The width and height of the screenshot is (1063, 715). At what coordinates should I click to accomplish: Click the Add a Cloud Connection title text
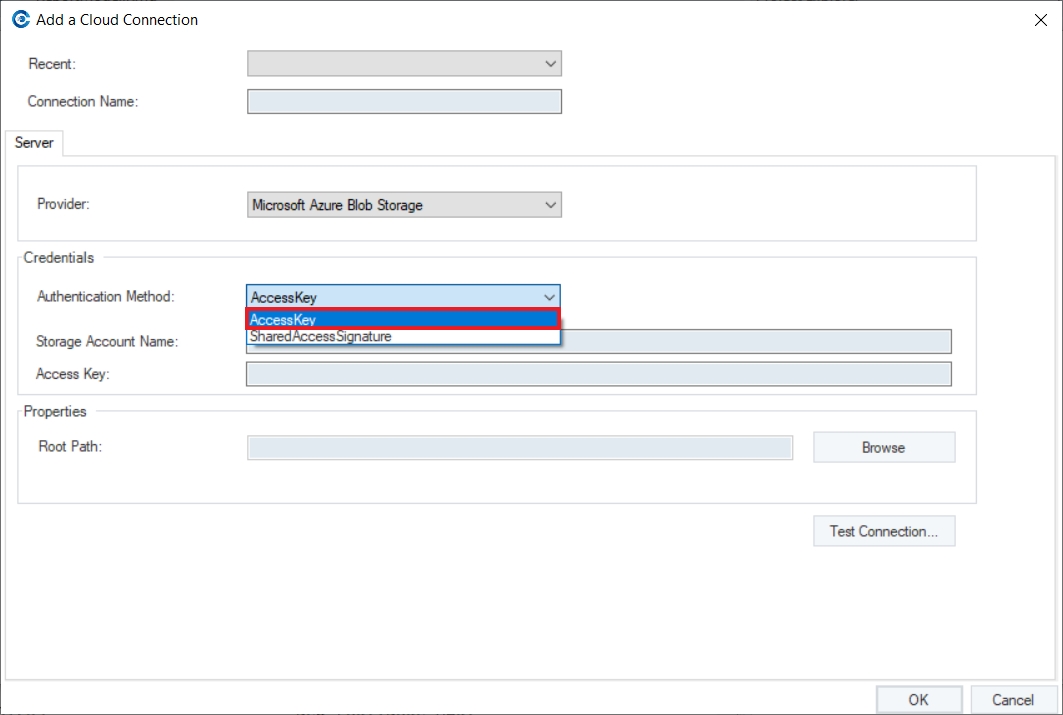(x=117, y=20)
